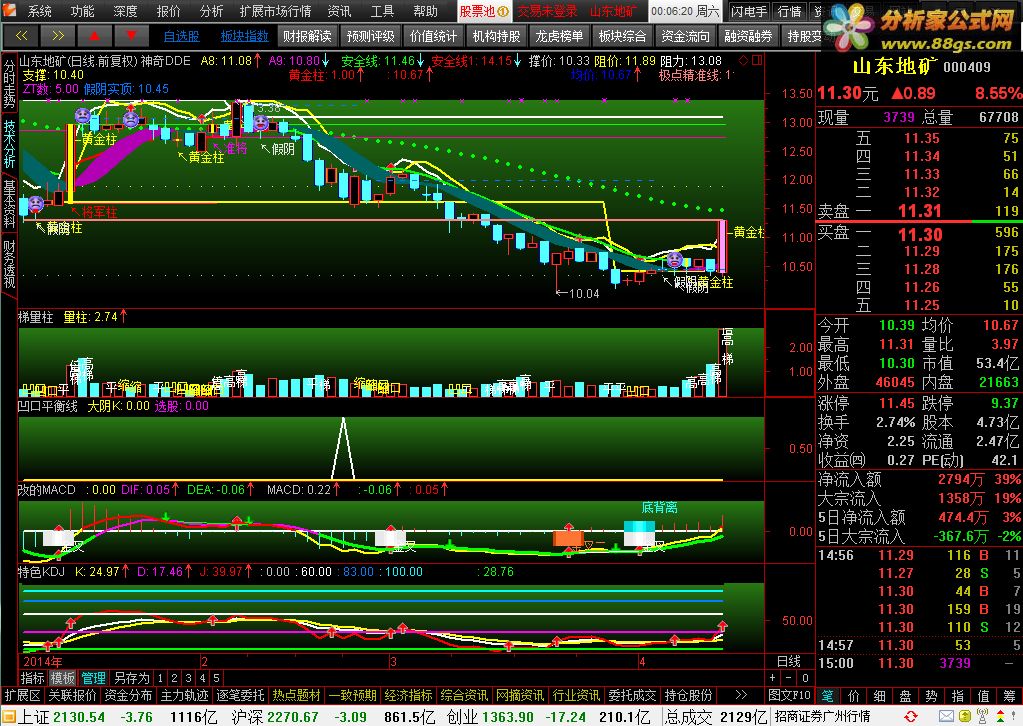Open the 功能 menu
This screenshot has height=726, width=1023.
[x=82, y=11]
